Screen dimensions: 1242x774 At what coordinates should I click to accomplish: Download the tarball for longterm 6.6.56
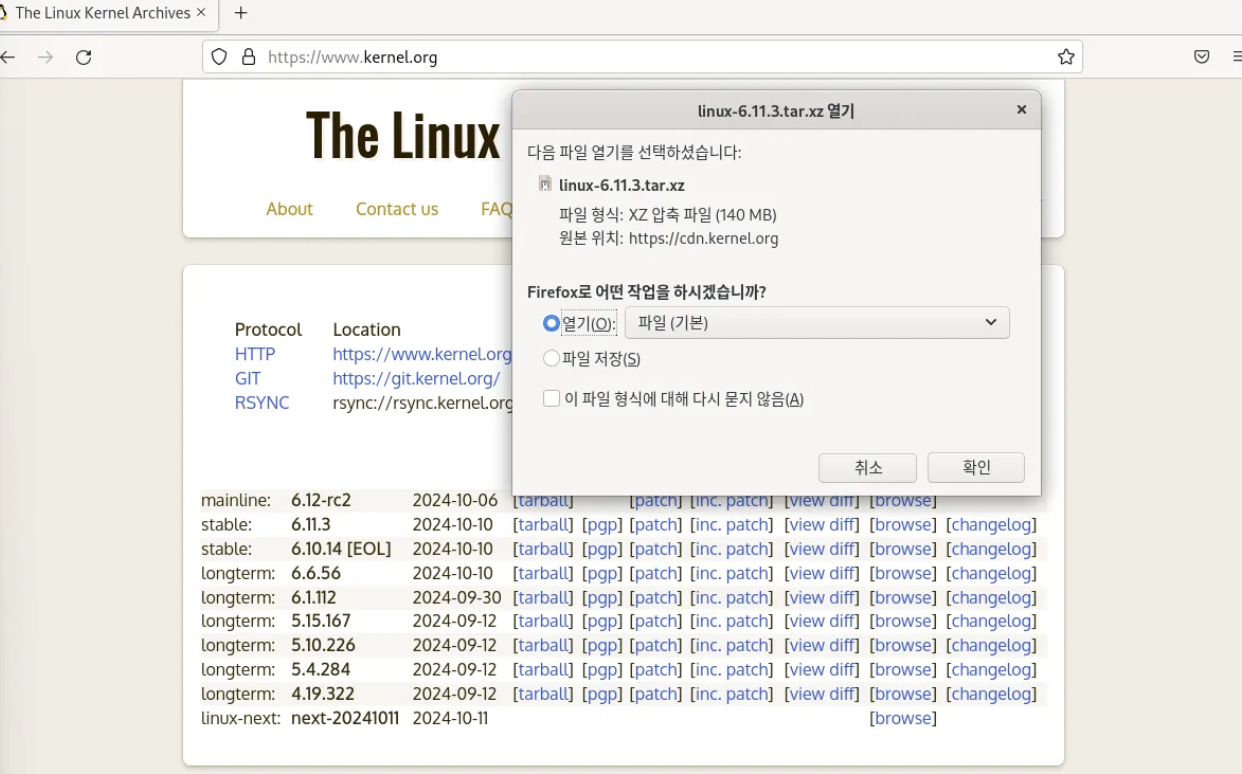[544, 573]
